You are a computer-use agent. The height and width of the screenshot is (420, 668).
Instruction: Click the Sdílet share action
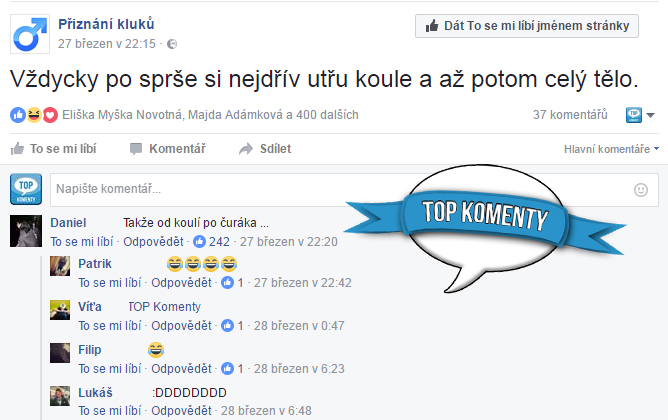[x=265, y=149]
